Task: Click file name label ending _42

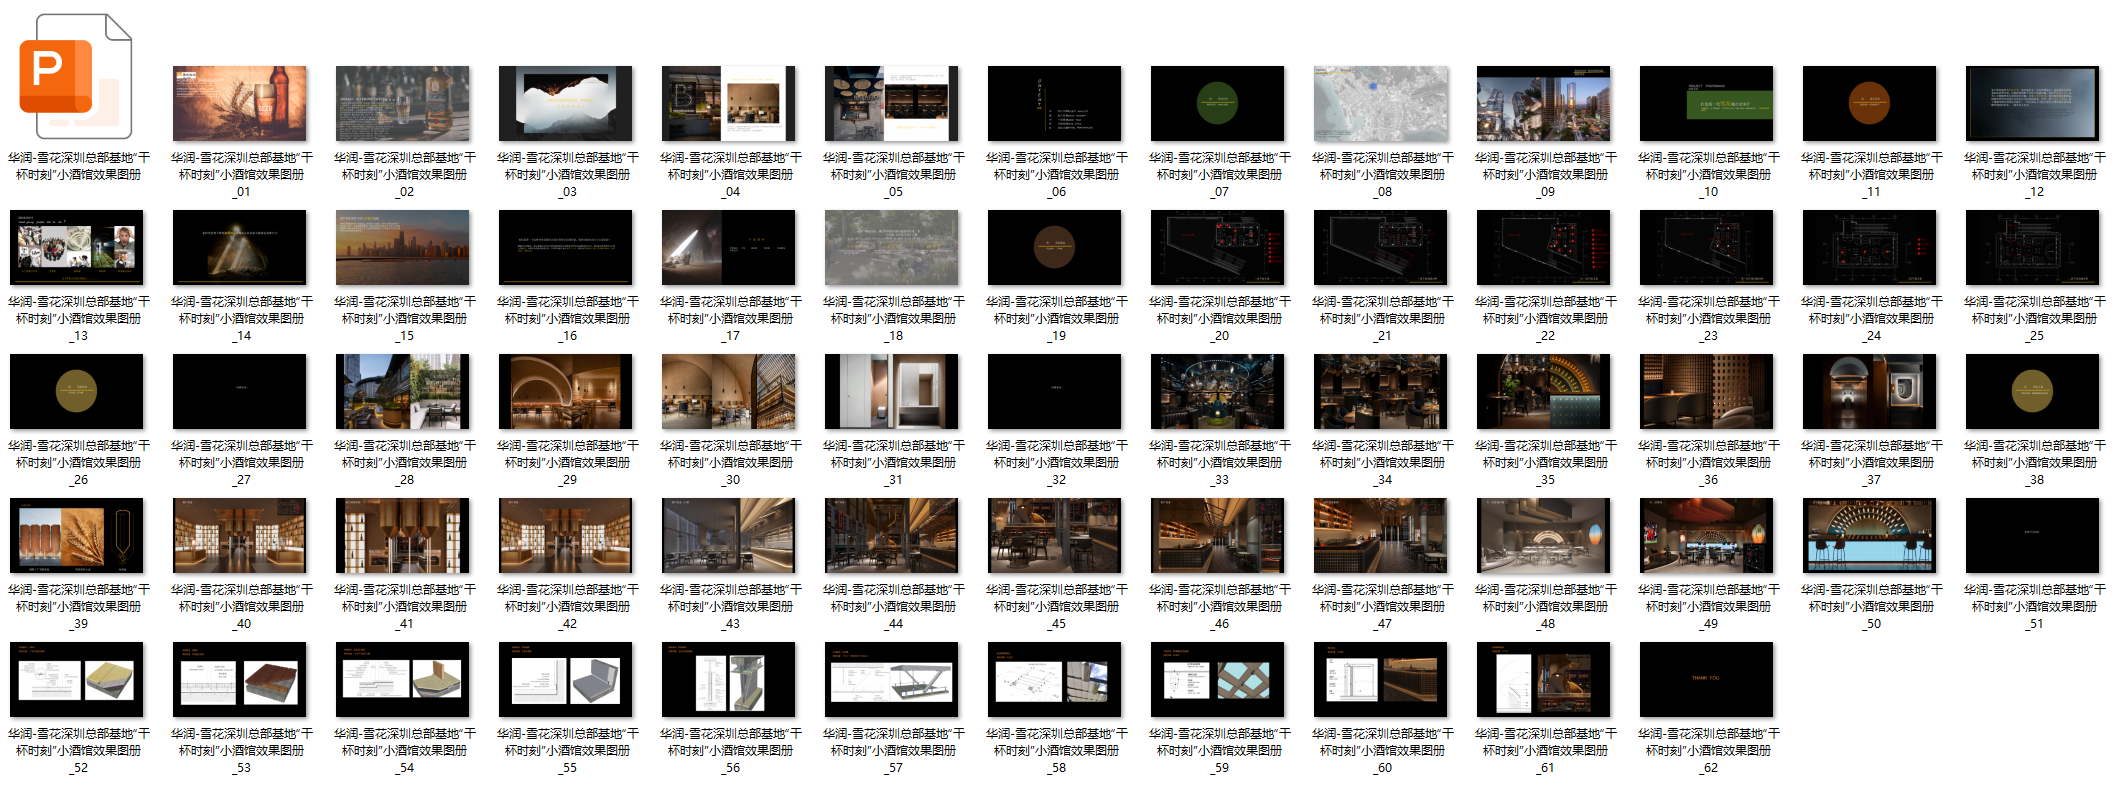Action: (568, 606)
